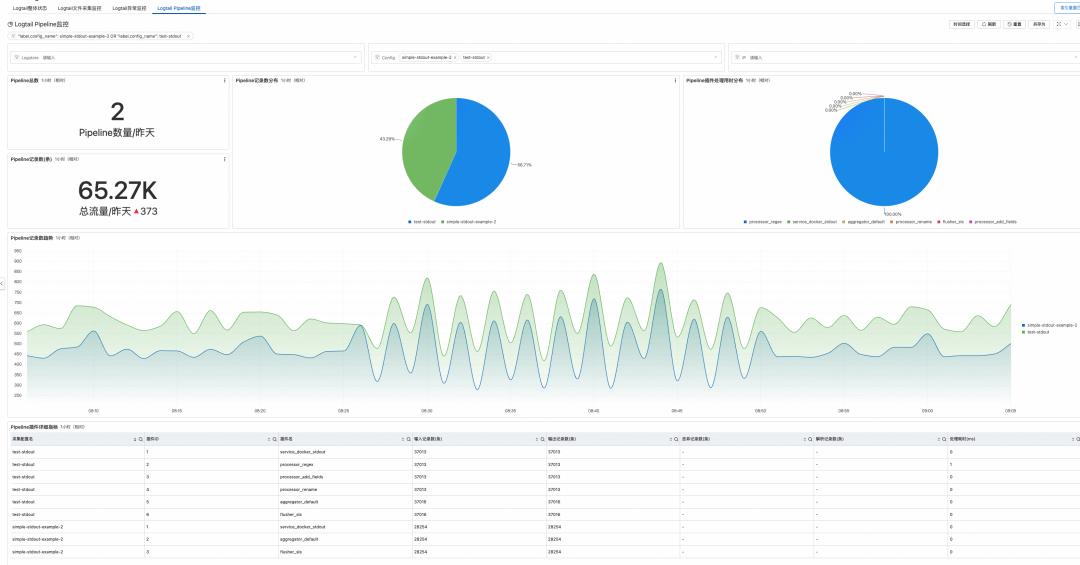Click the Logtail Pipeline监控 dashboard title
Viewport: 1080px width, 565px height.
(x=41, y=24)
